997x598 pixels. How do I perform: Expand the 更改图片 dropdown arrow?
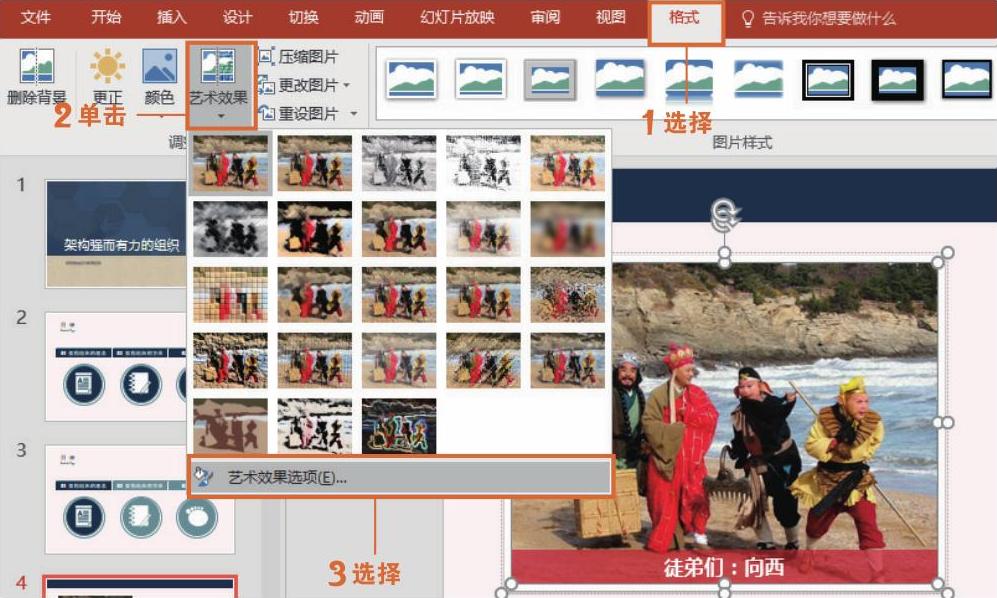click(347, 85)
